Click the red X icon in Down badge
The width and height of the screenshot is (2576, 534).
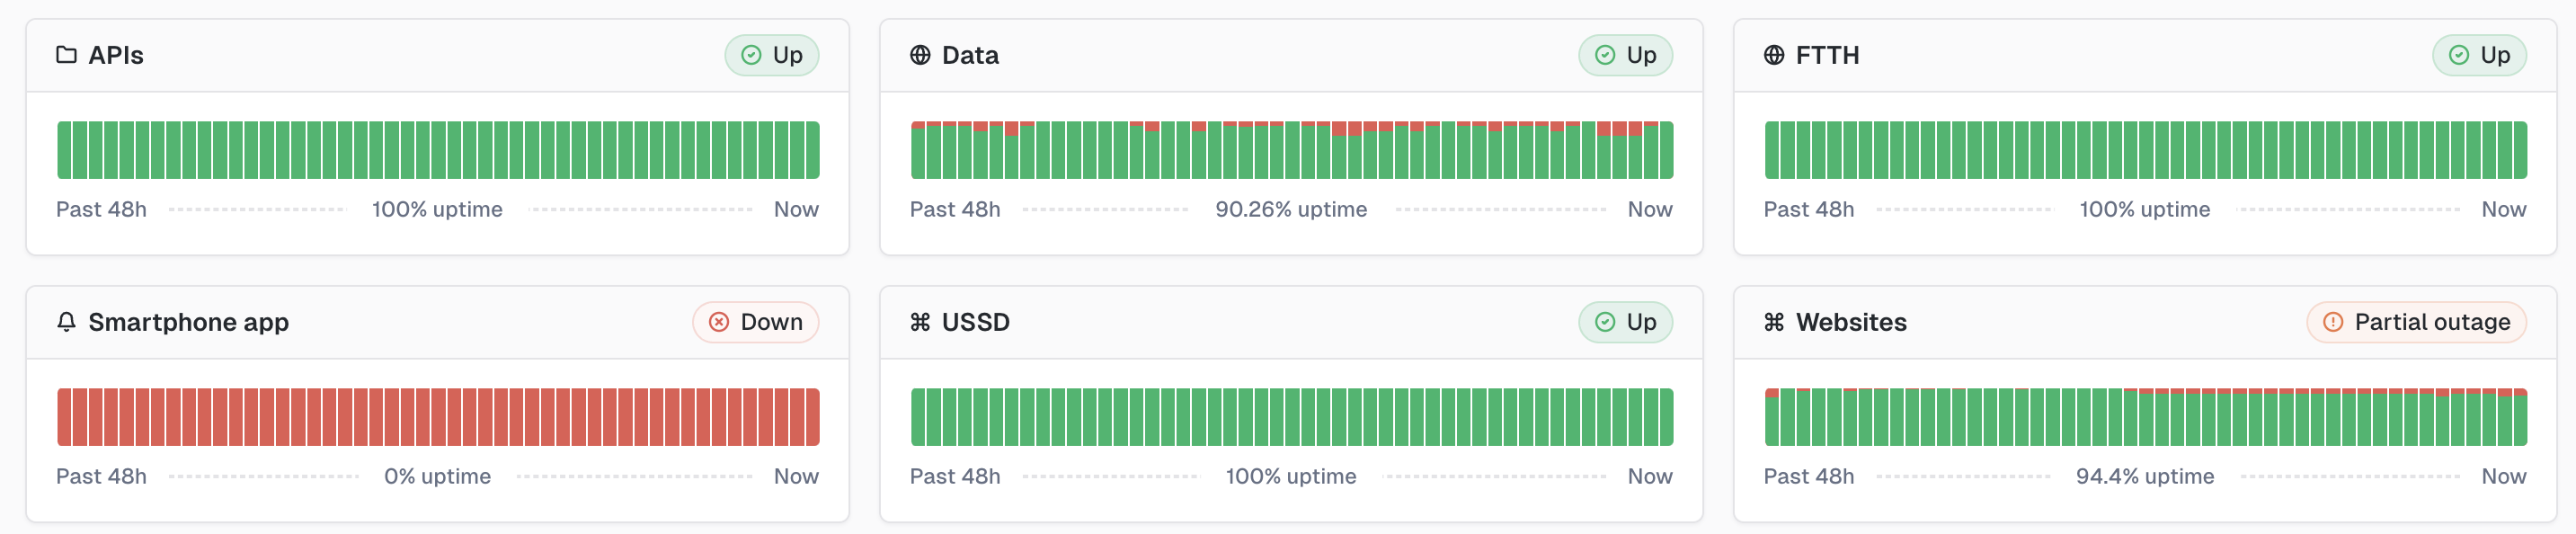click(x=719, y=322)
